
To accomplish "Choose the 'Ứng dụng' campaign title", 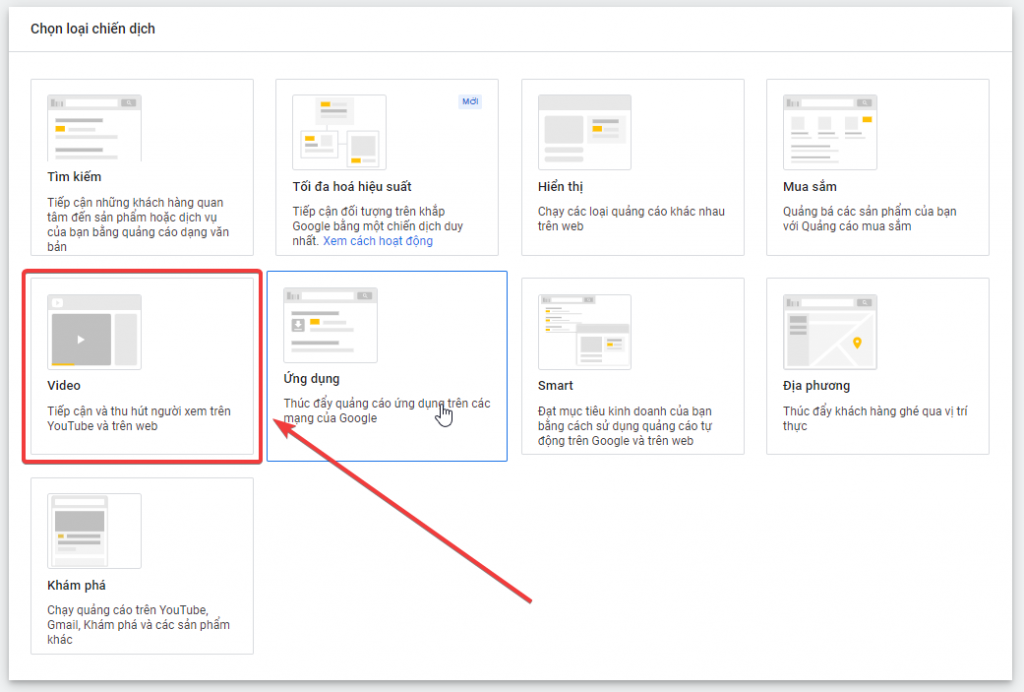I will 312,379.
